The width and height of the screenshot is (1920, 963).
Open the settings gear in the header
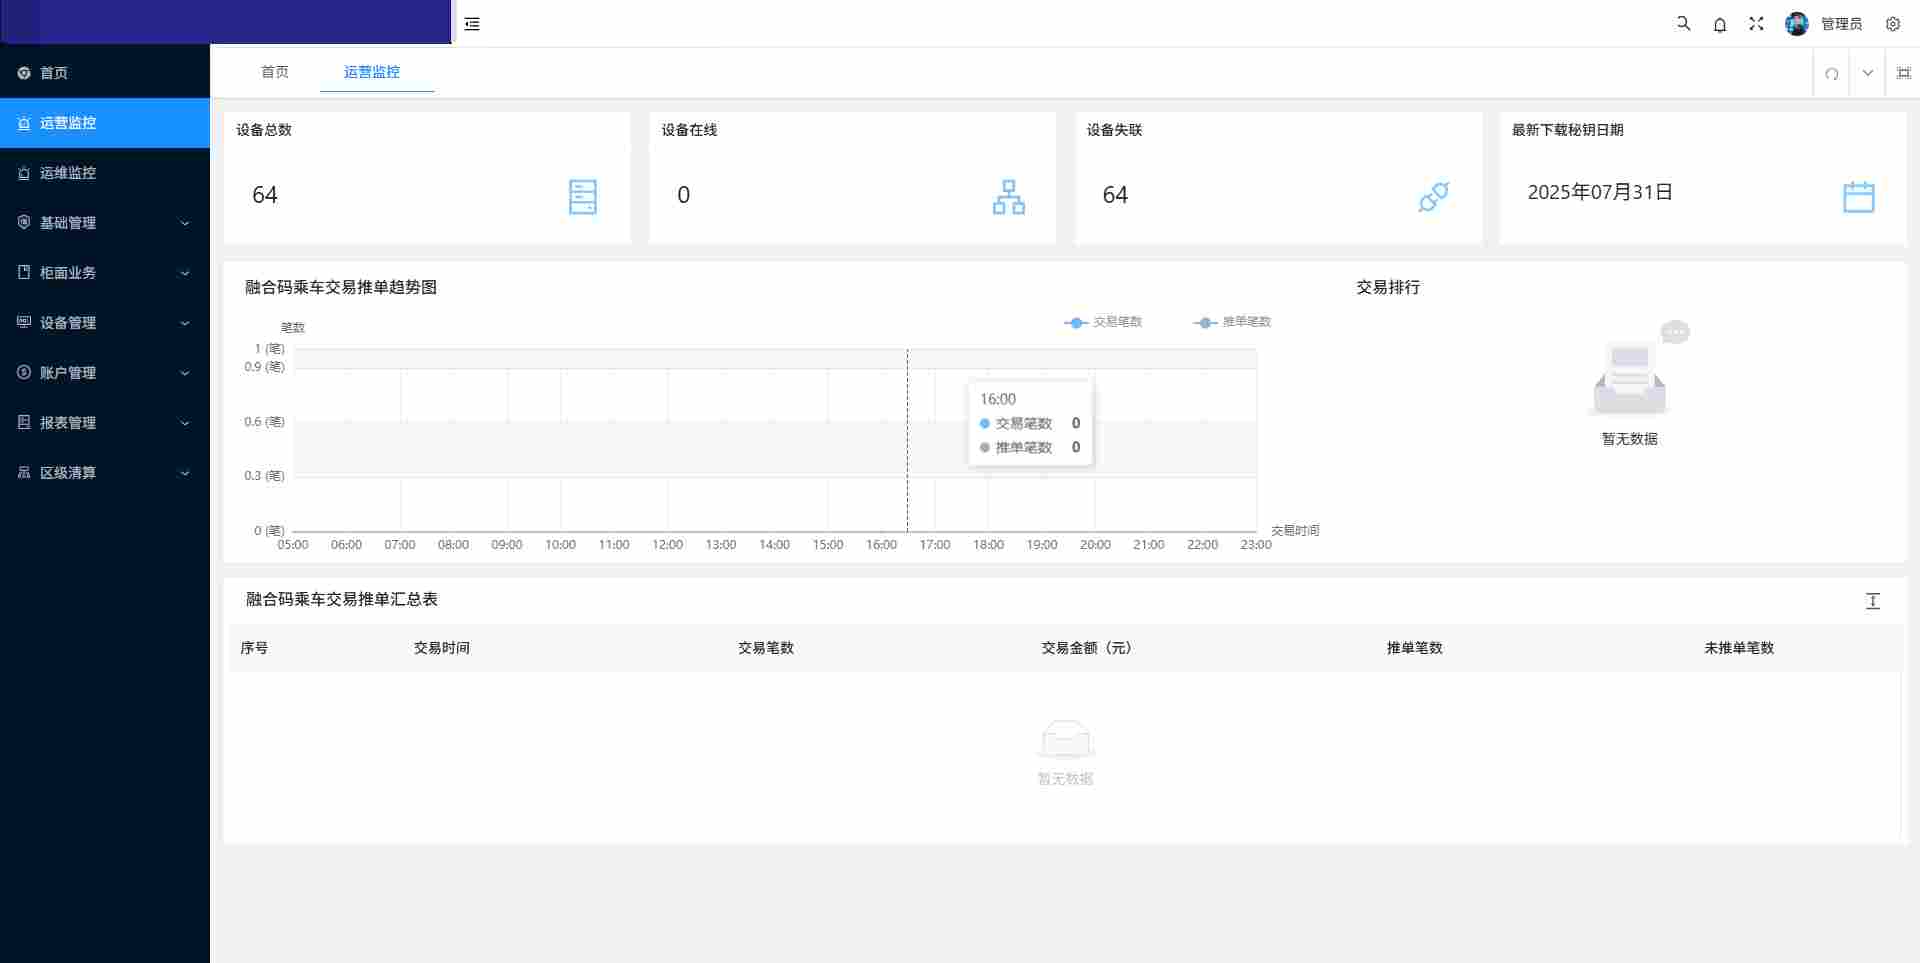coord(1893,24)
